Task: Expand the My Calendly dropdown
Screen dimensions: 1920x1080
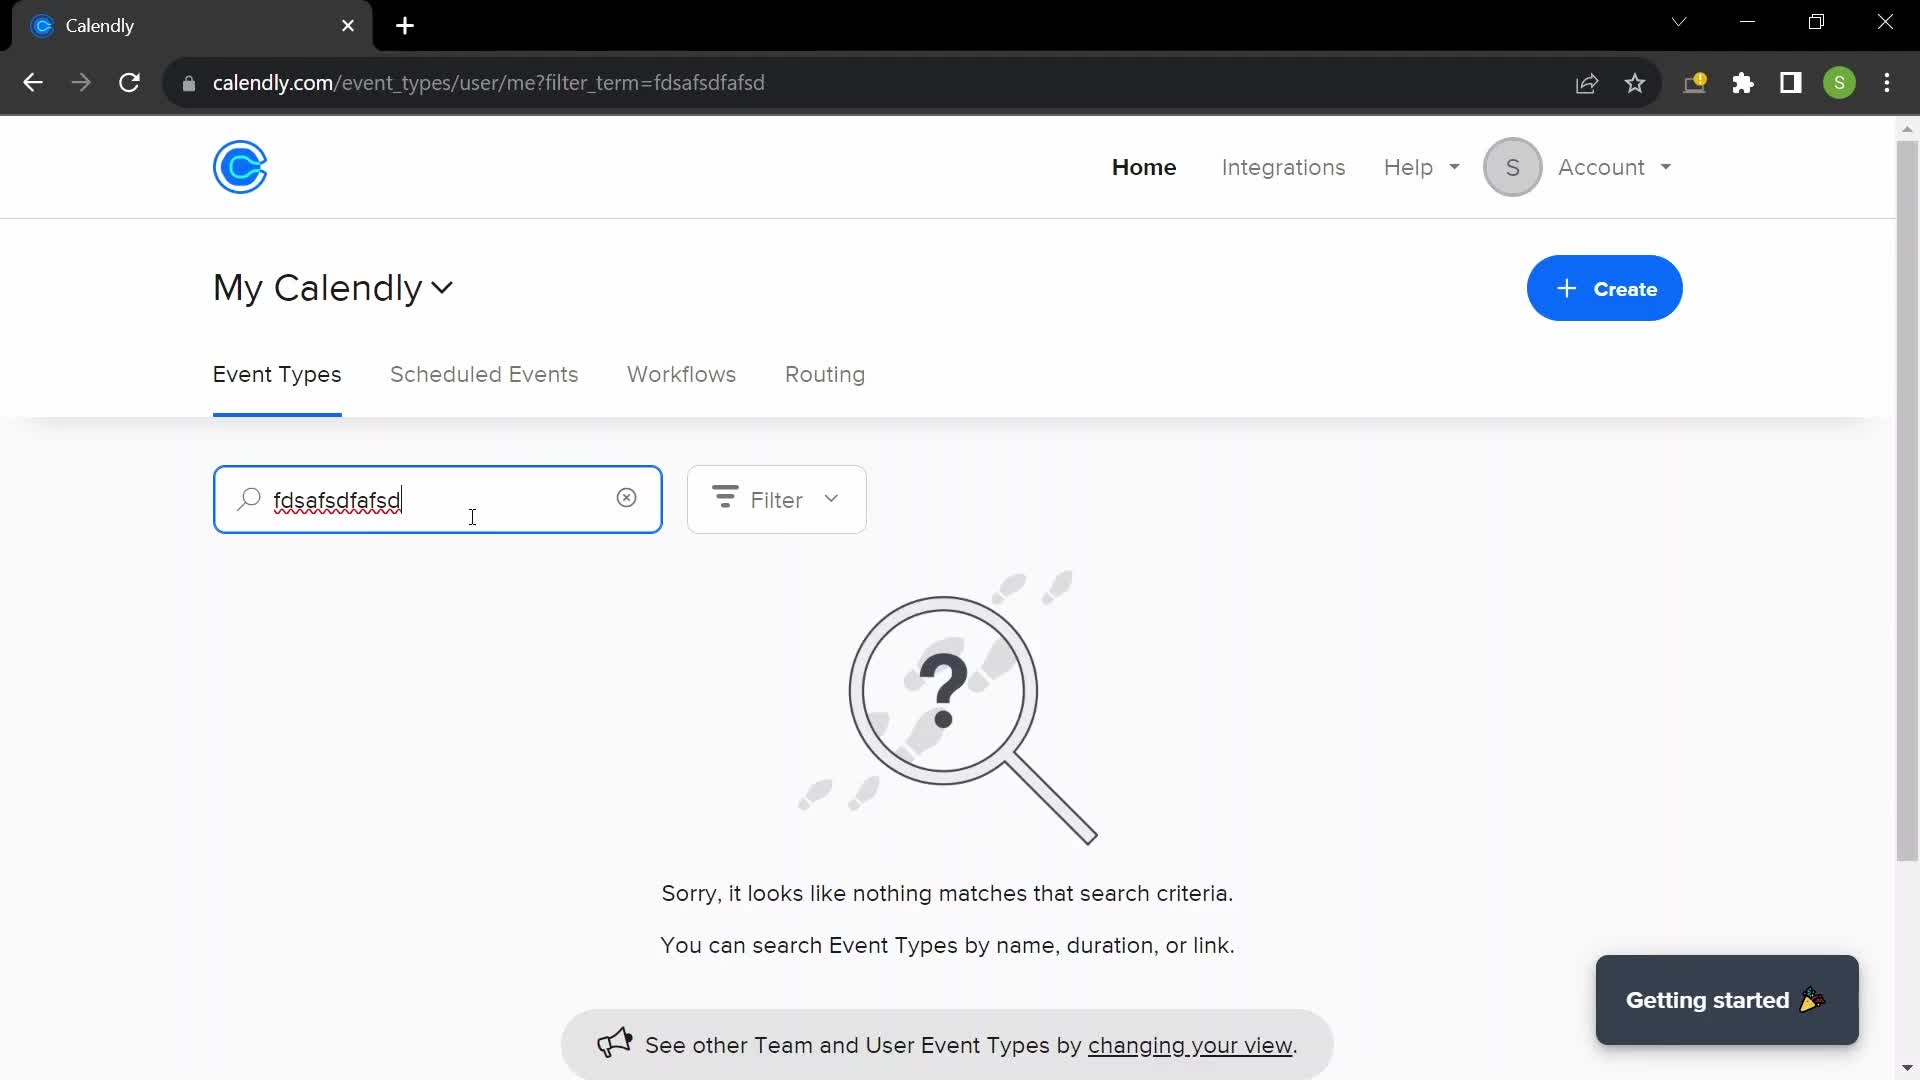Action: tap(443, 287)
